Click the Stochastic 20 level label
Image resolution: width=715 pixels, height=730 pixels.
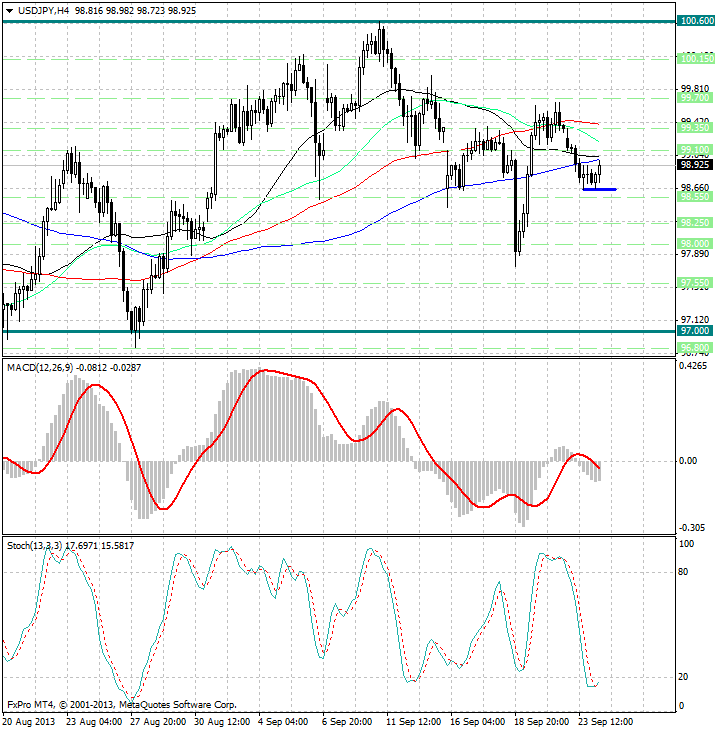683,677
